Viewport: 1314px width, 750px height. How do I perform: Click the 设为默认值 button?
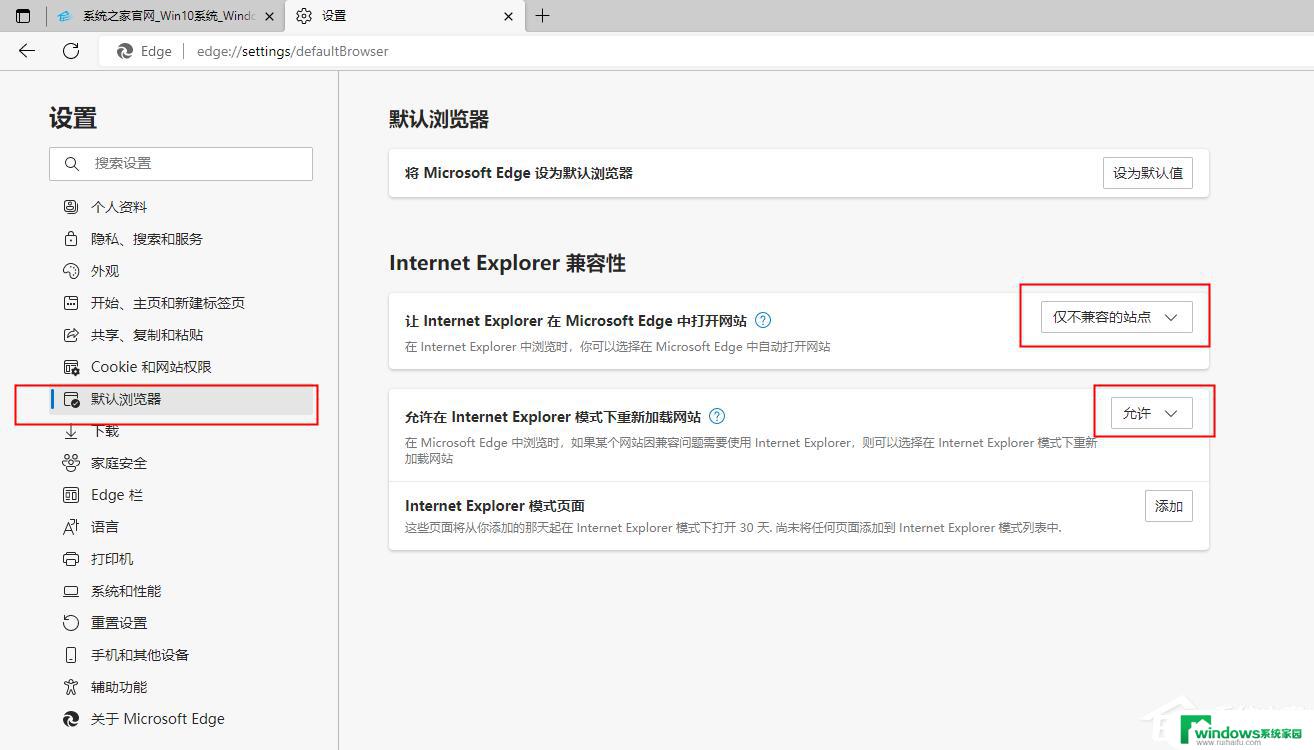click(x=1148, y=173)
